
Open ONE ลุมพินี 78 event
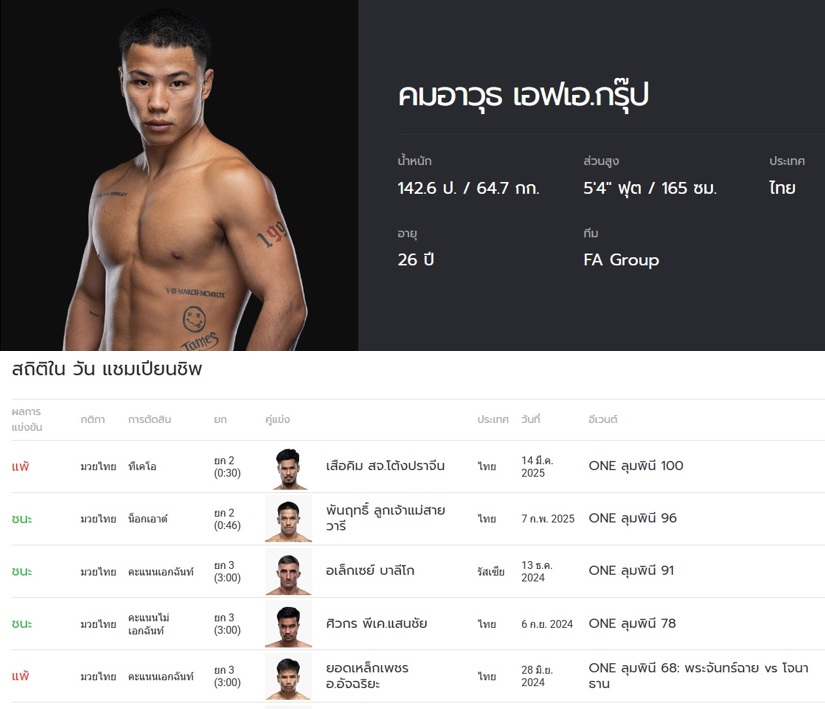click(x=632, y=624)
